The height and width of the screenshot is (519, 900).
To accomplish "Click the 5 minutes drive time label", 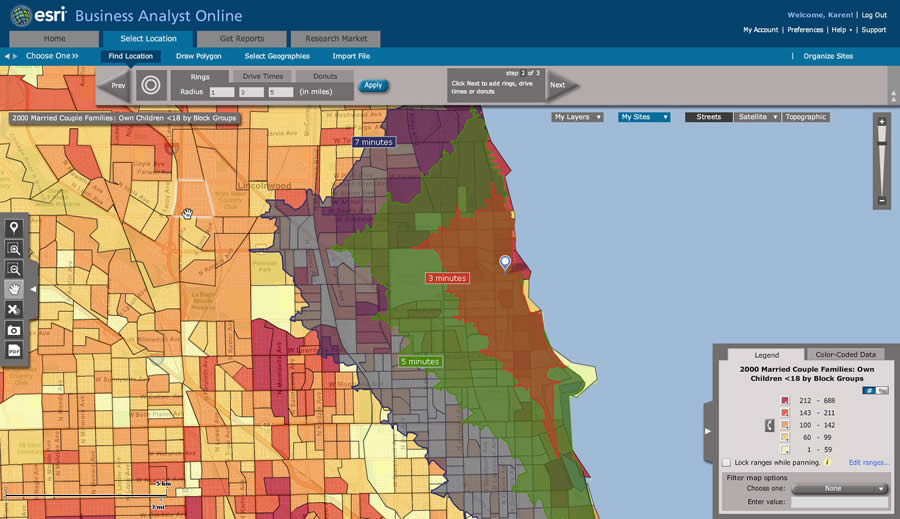I will coord(420,362).
